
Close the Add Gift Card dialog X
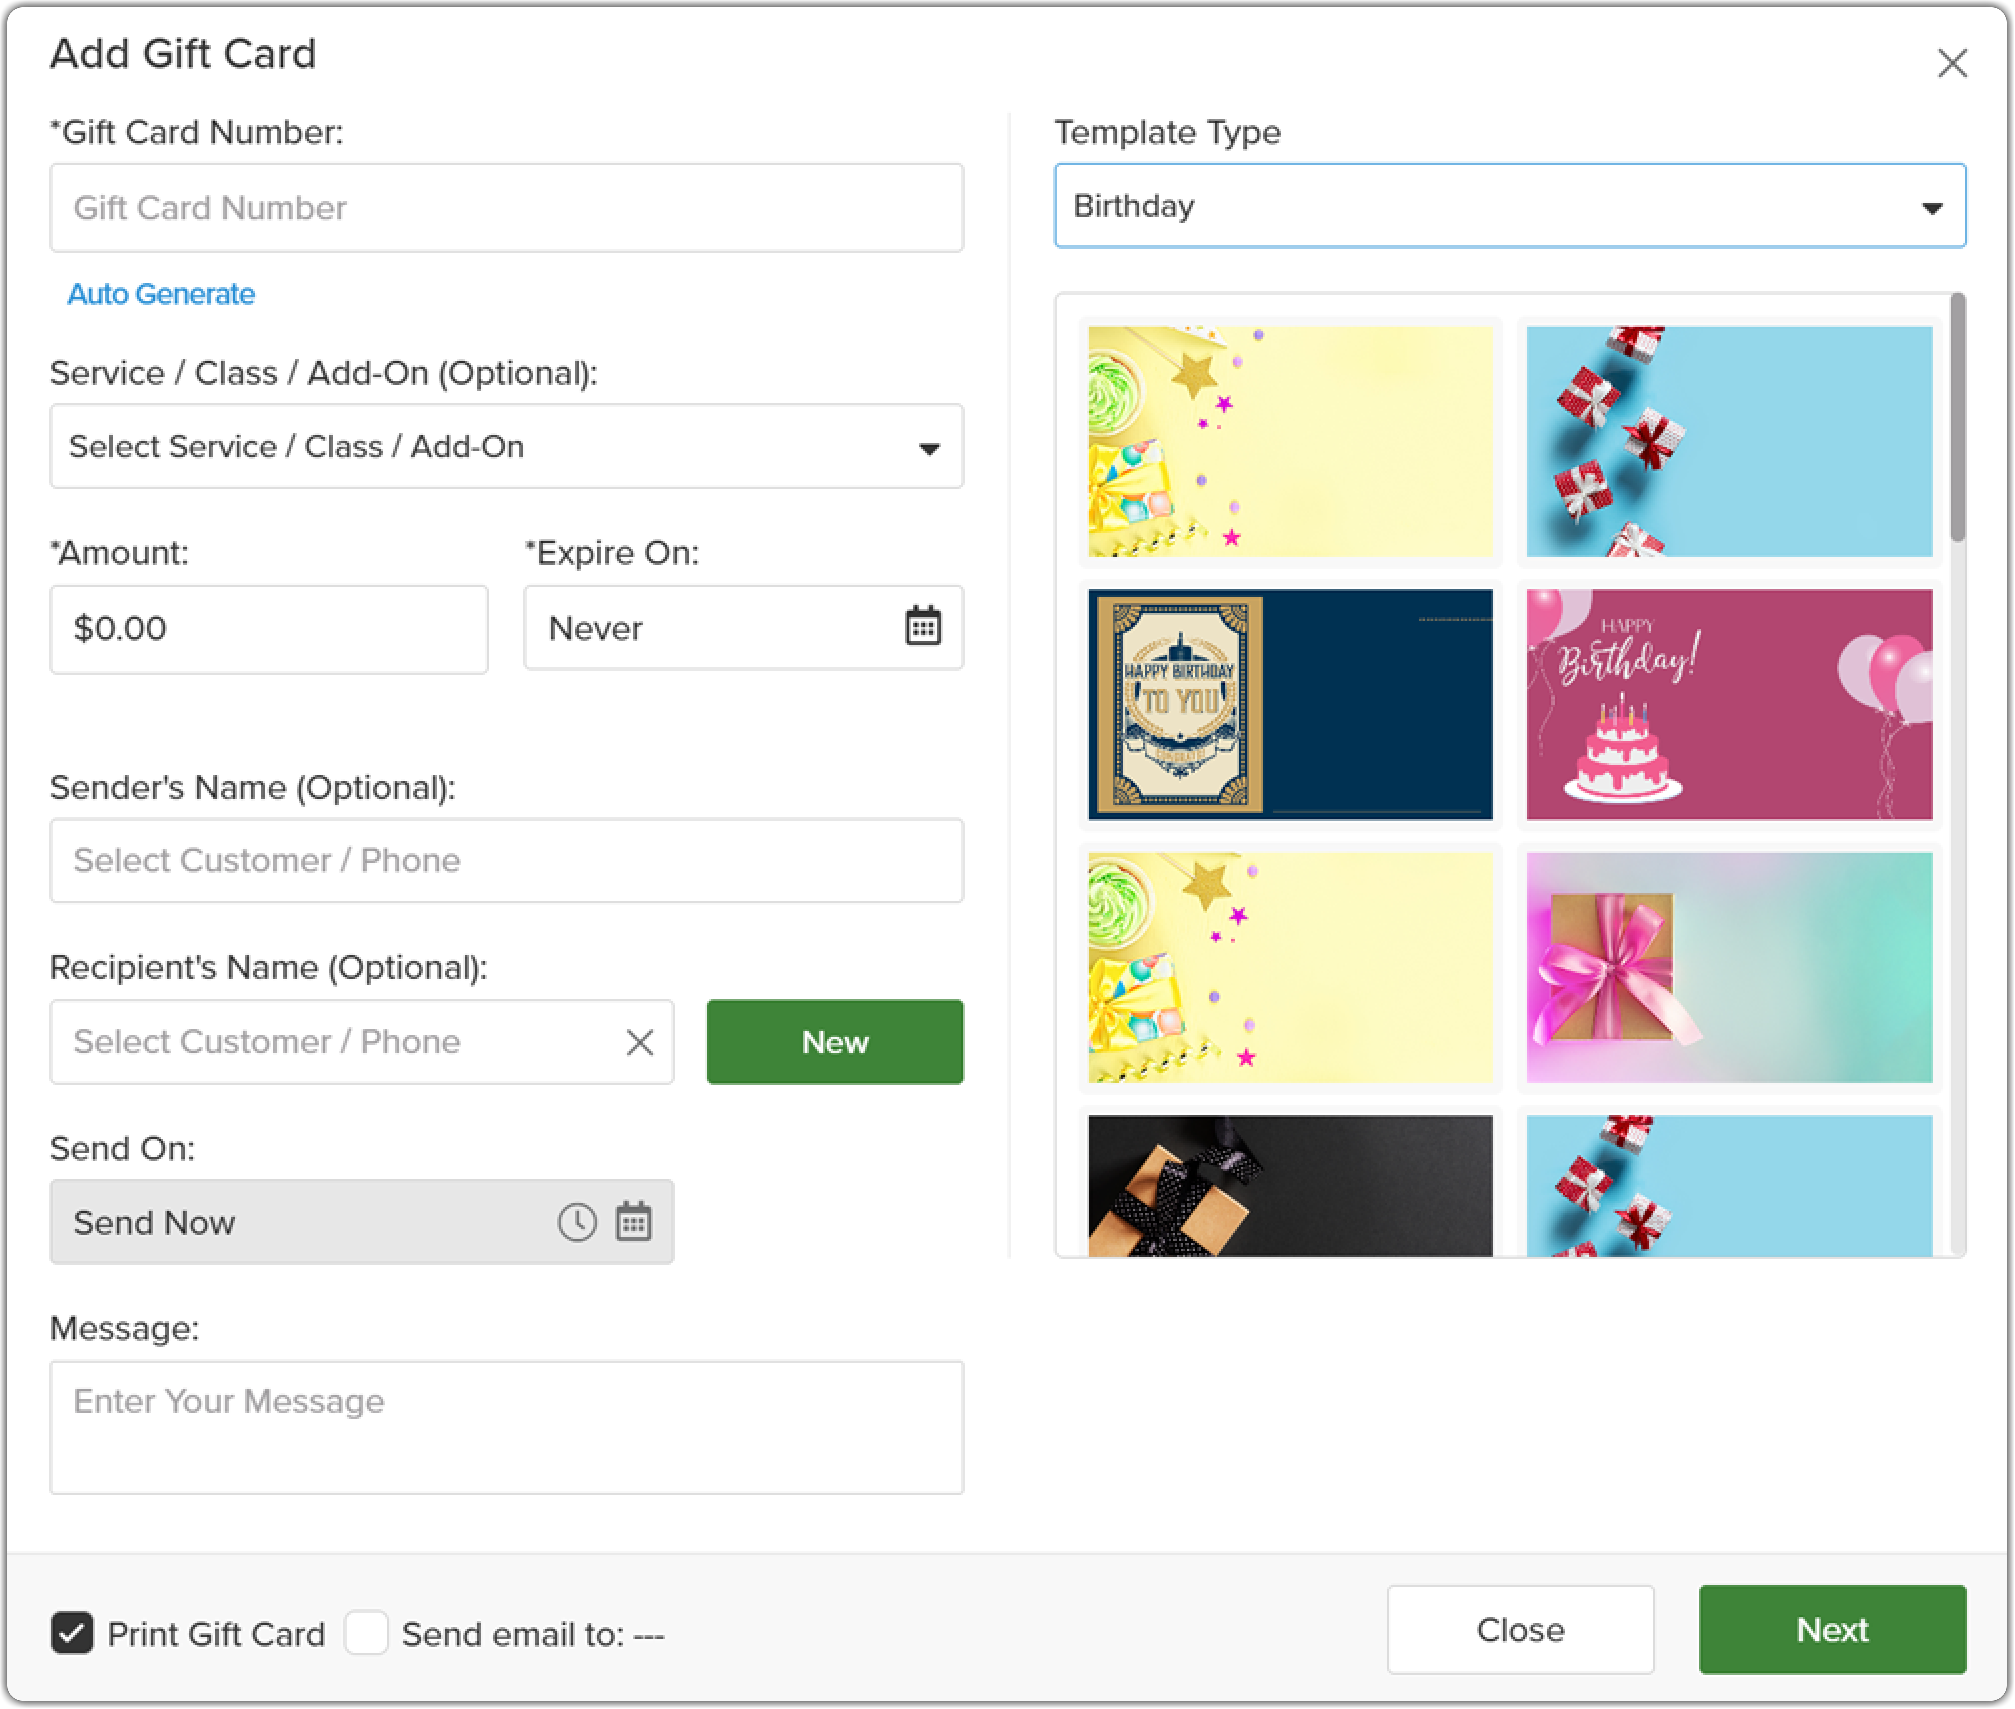coord(1952,63)
